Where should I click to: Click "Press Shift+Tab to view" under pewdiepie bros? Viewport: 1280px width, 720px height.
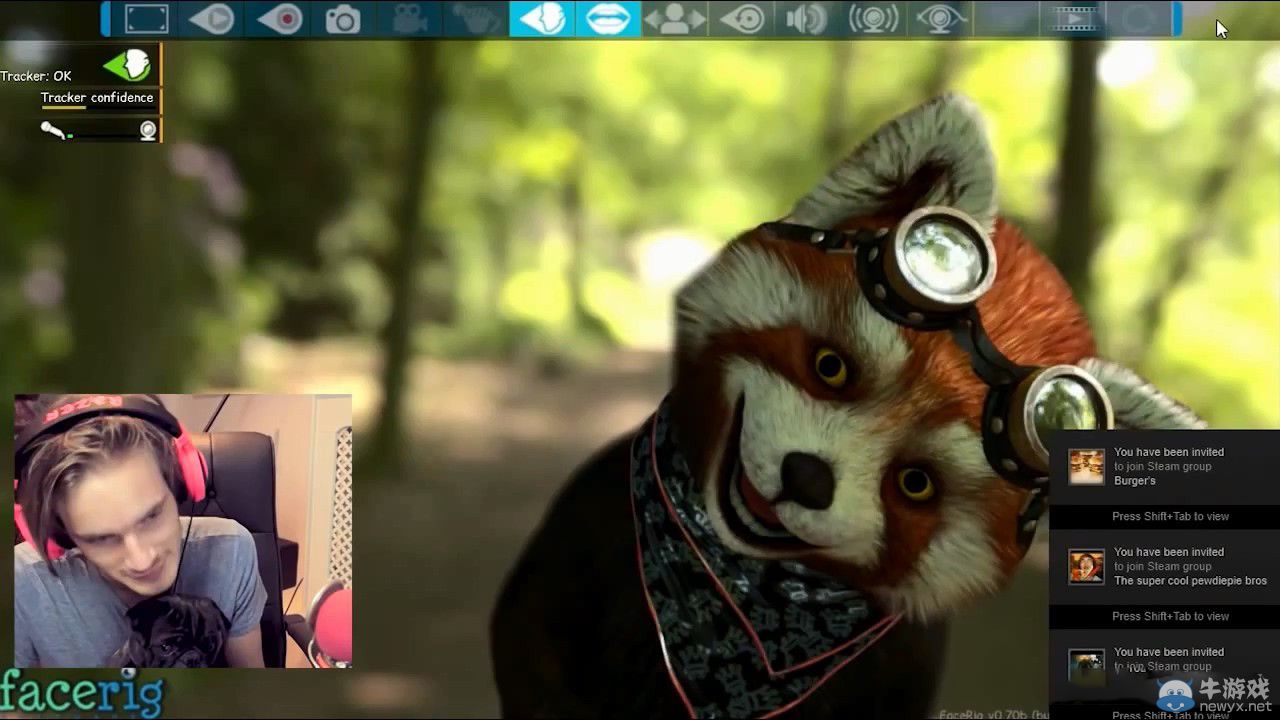pyautogui.click(x=1170, y=617)
